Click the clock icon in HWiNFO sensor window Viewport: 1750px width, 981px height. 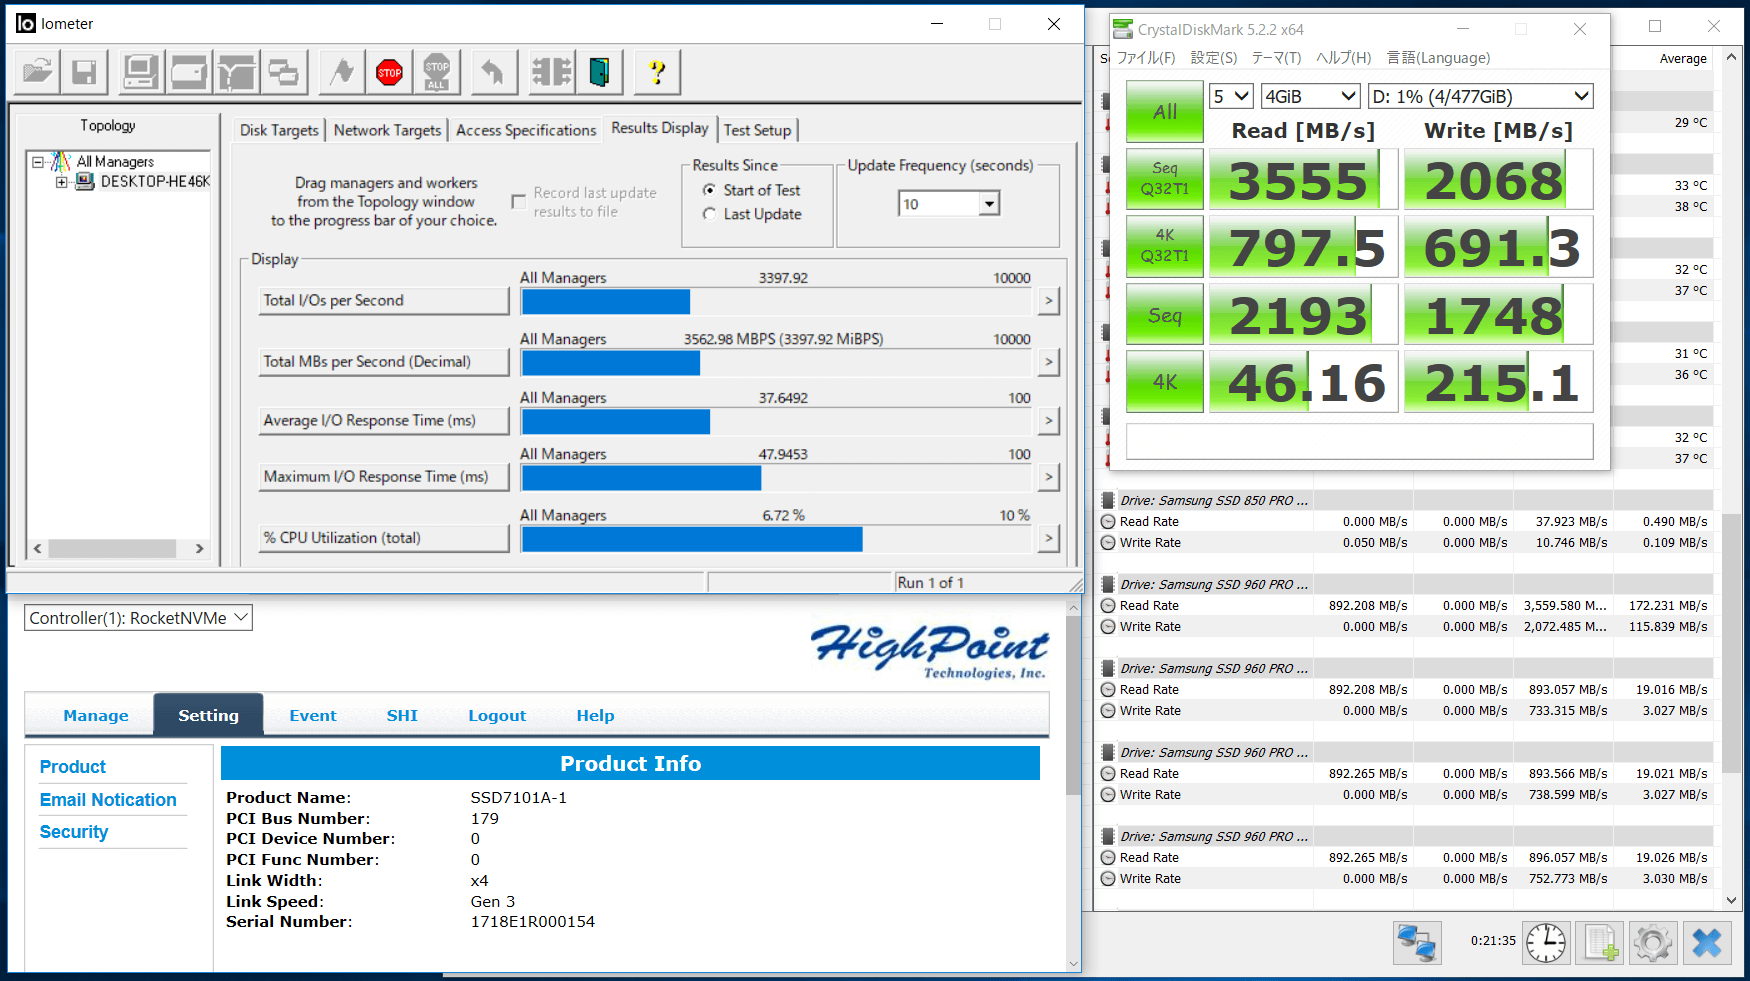(x=1546, y=942)
